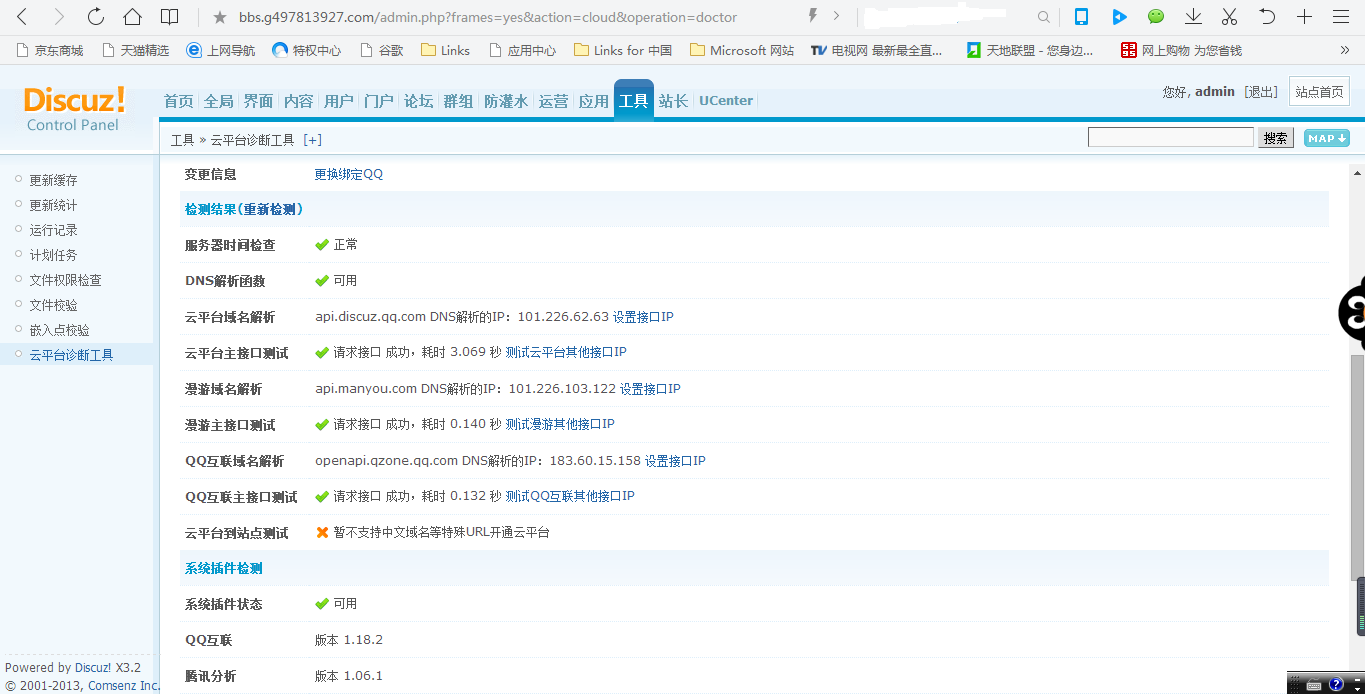Select the 运营 menu tab
Viewport: 1365px width, 694px height.
554,101
